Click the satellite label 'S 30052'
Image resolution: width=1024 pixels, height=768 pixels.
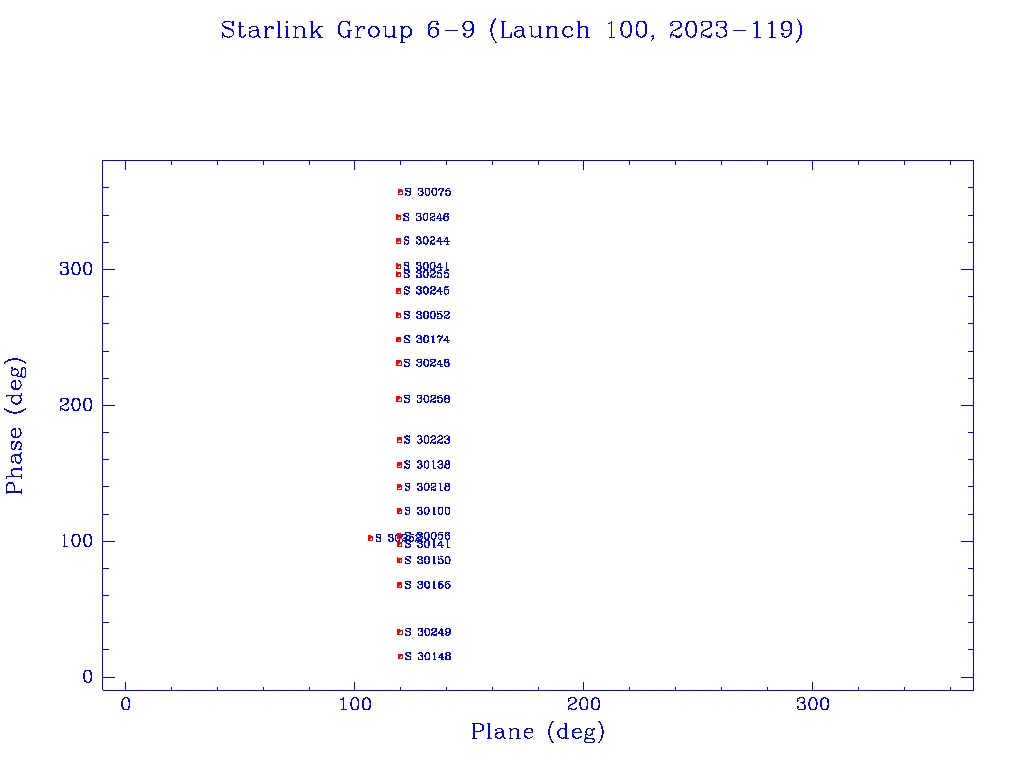pos(426,315)
